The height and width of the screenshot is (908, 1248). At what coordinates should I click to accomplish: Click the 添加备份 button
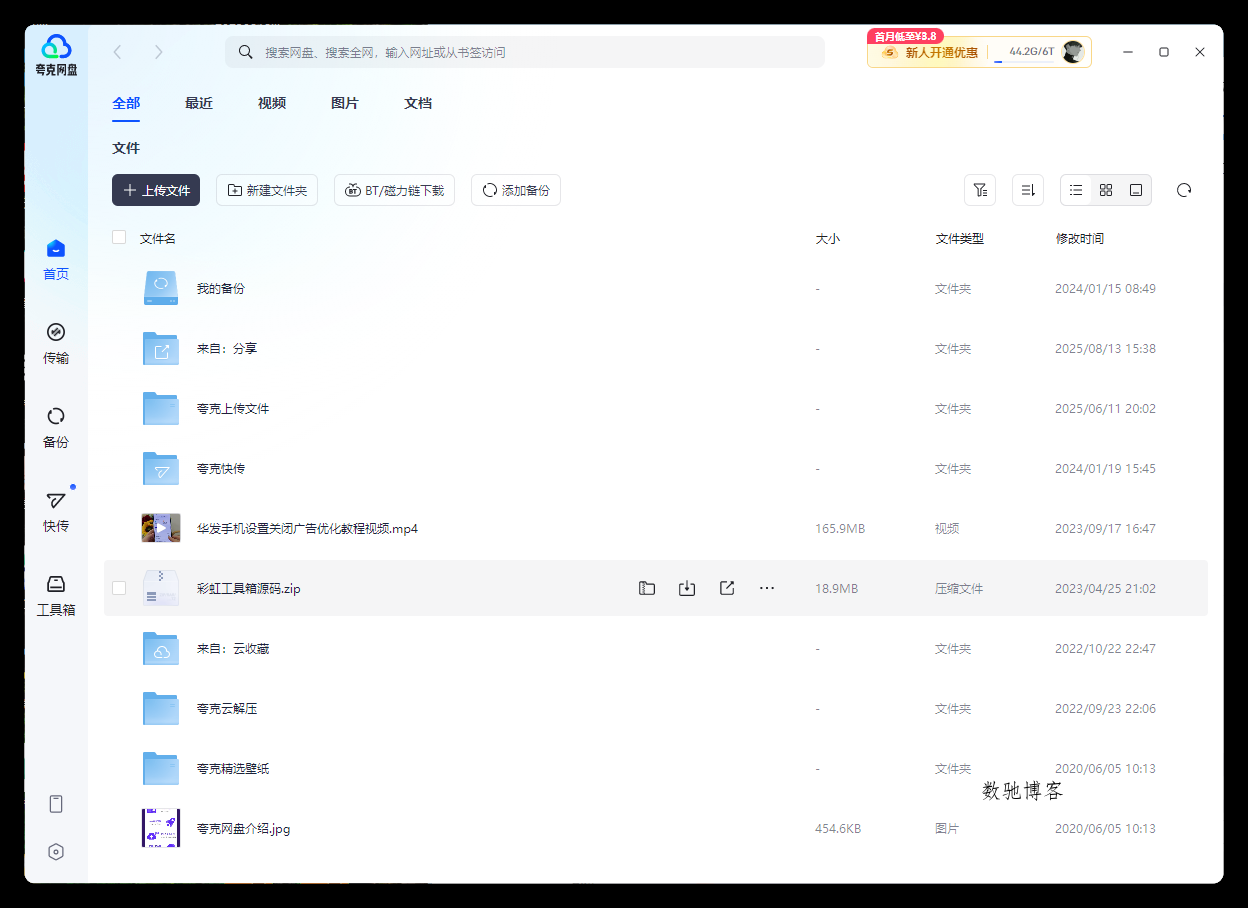[516, 190]
